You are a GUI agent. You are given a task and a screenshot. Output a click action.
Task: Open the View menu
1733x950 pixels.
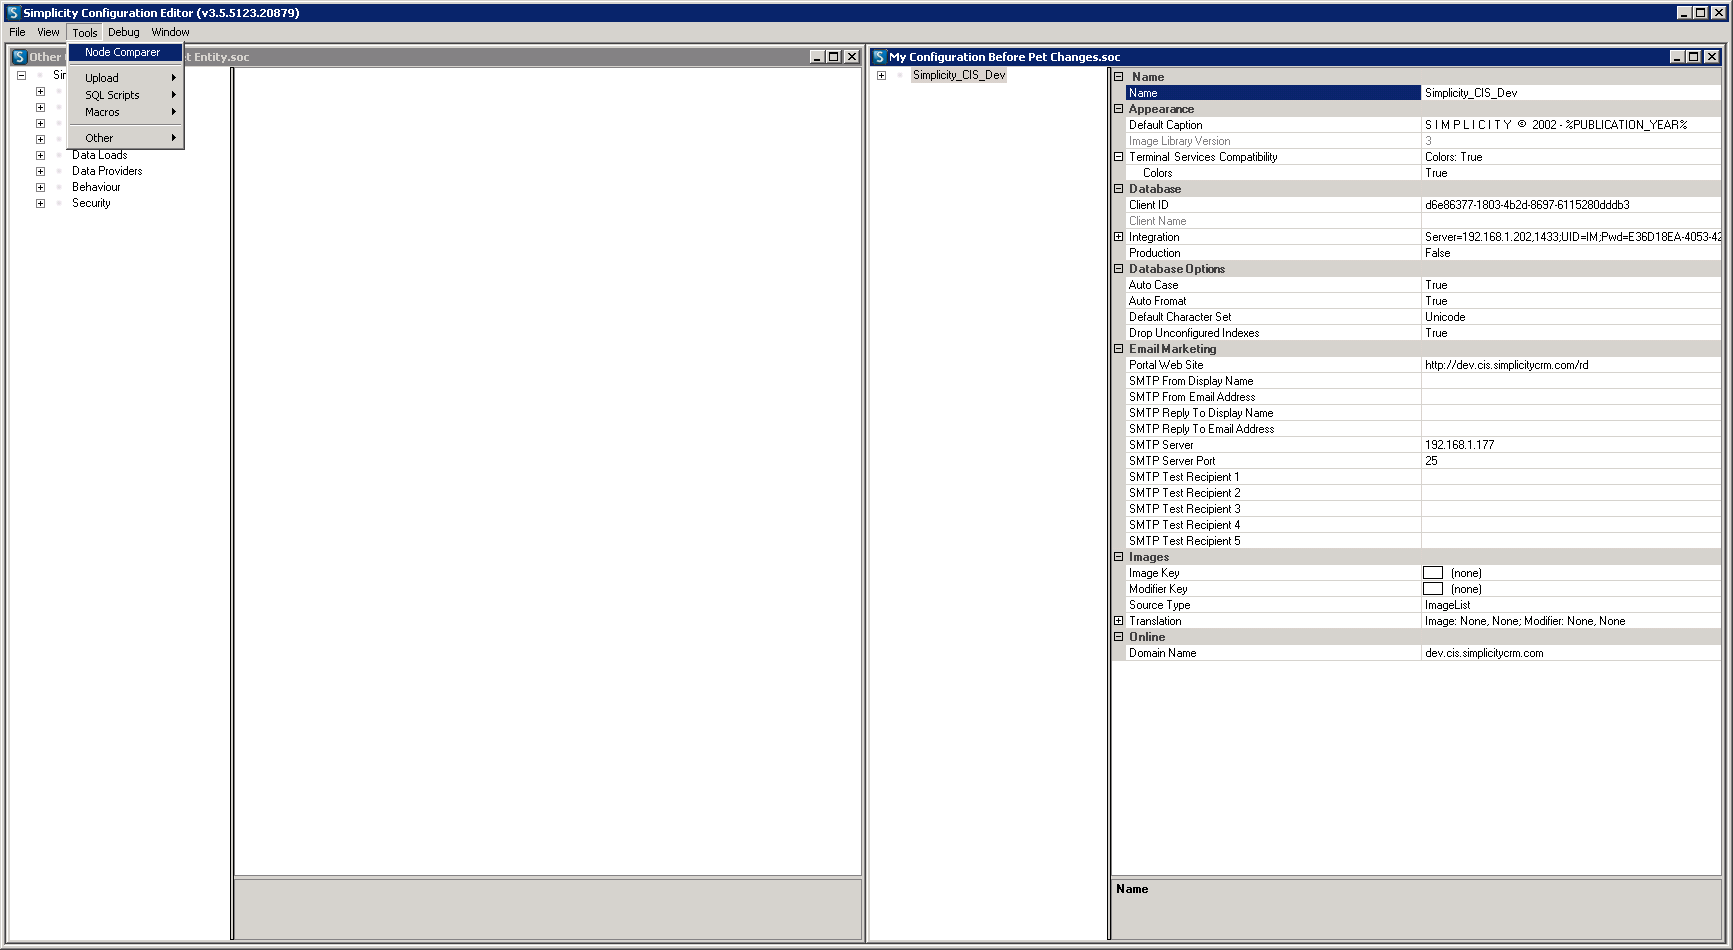tap(48, 32)
